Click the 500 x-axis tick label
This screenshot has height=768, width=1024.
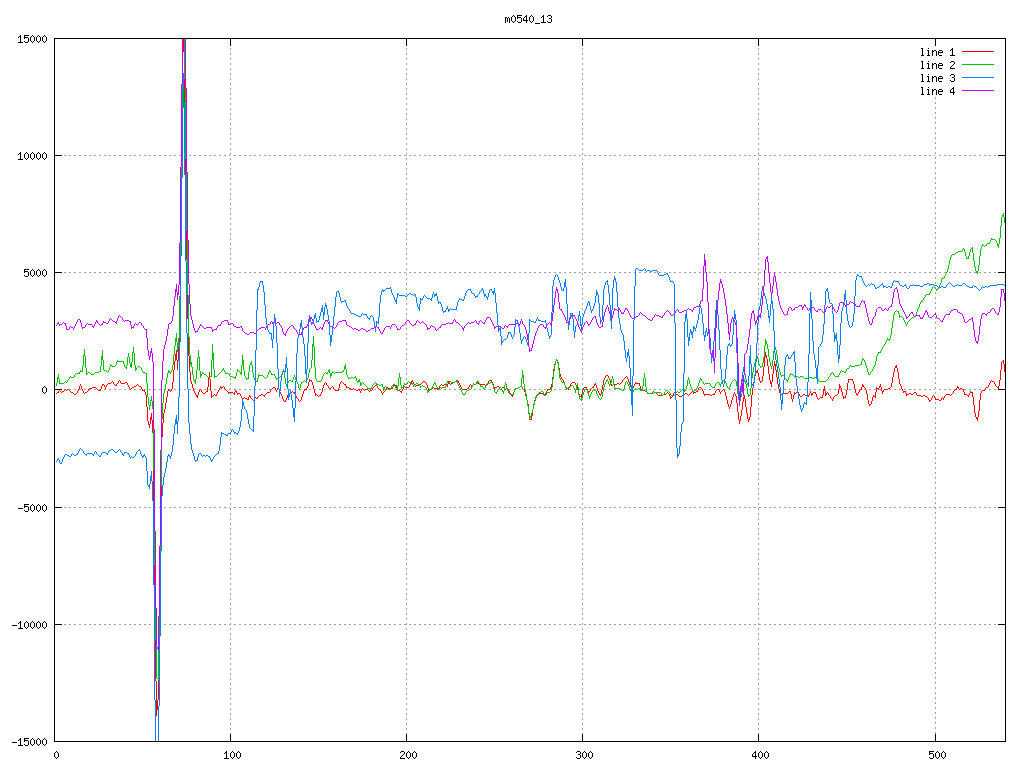click(935, 755)
